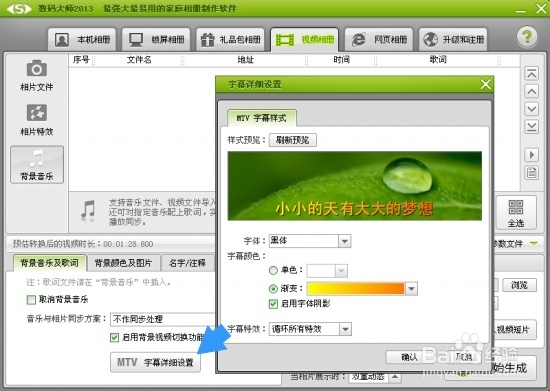The width and height of the screenshot is (550, 391).
Task: Select the 名字/注释 tab
Action: [187, 263]
